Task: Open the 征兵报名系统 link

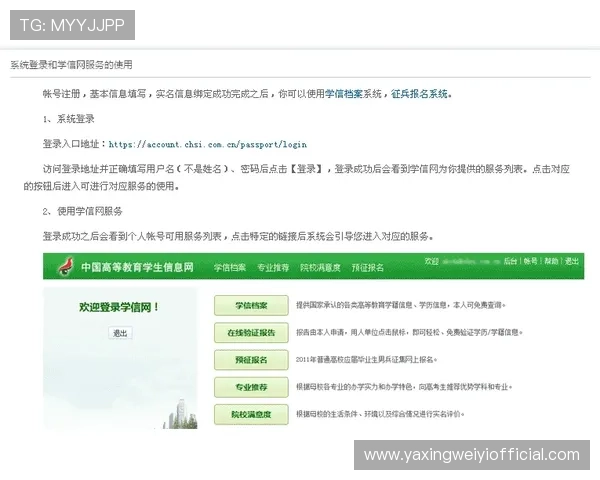Action: pos(419,94)
